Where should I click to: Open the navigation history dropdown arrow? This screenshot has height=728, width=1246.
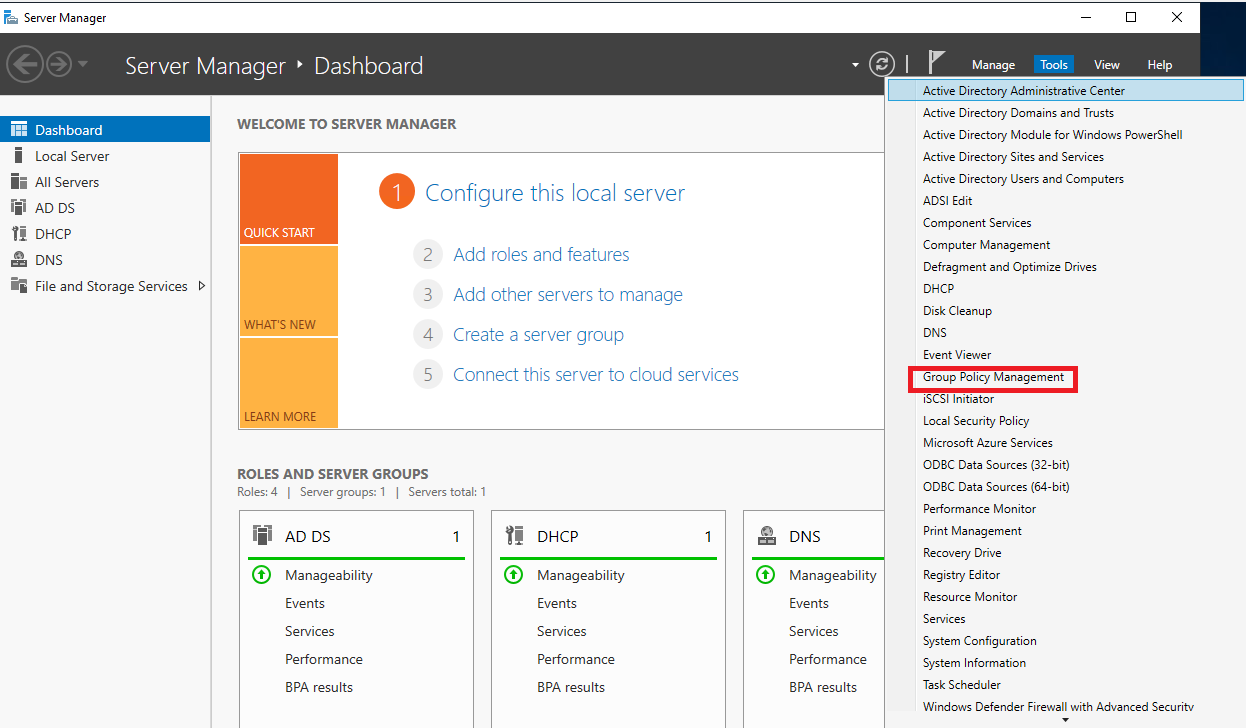tap(83, 65)
